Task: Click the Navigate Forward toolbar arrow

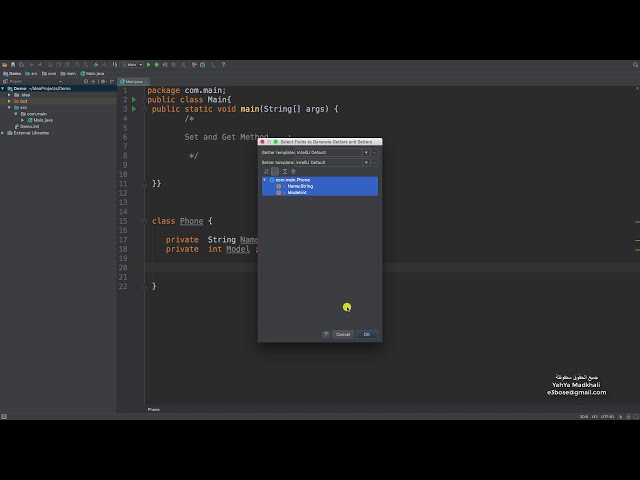Action: [104, 64]
